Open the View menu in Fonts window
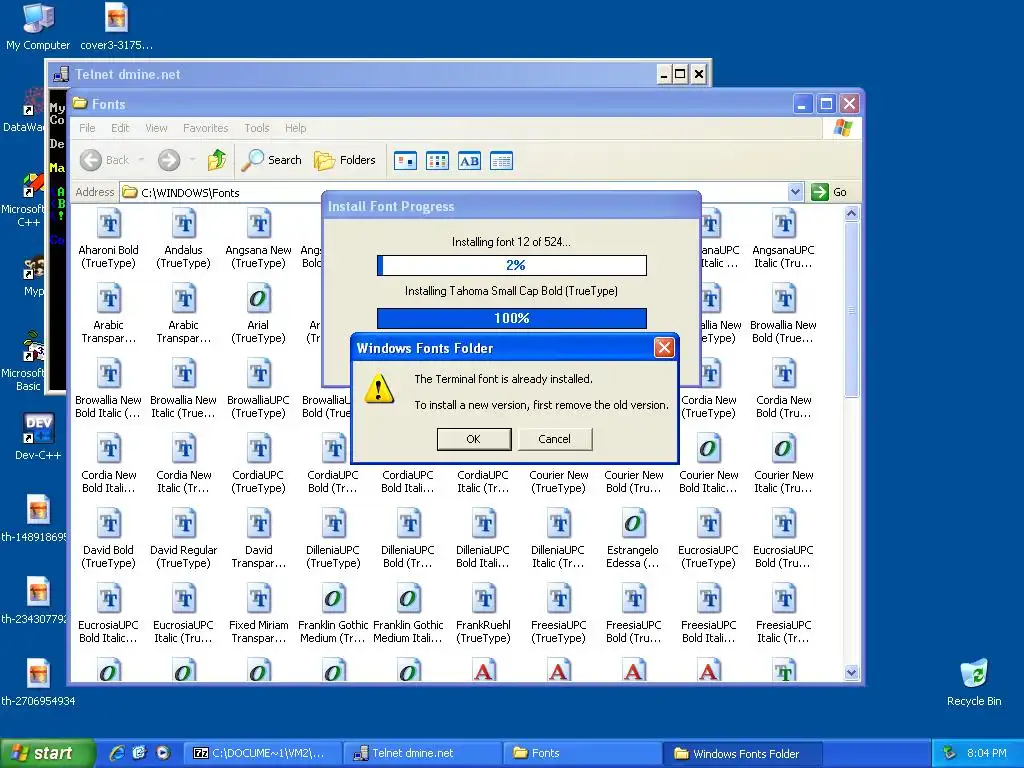Viewport: 1024px width, 768px height. tap(156, 128)
